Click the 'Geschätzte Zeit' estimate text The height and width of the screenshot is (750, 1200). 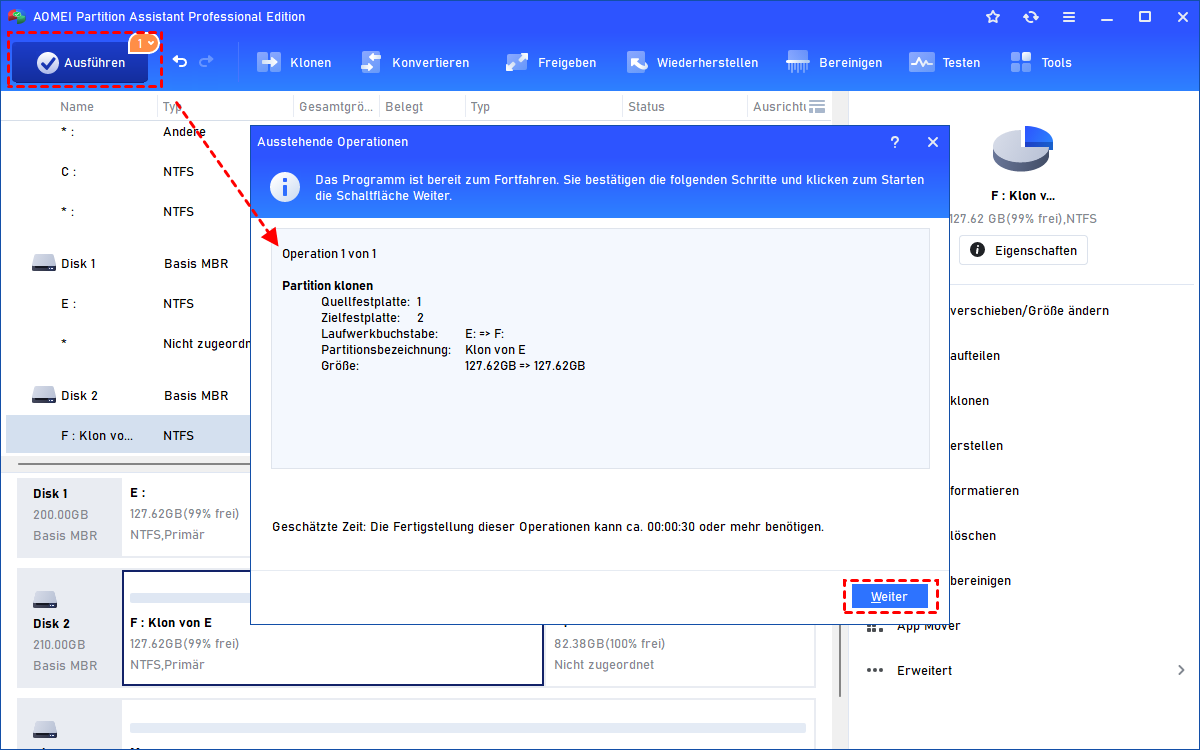pos(548,527)
